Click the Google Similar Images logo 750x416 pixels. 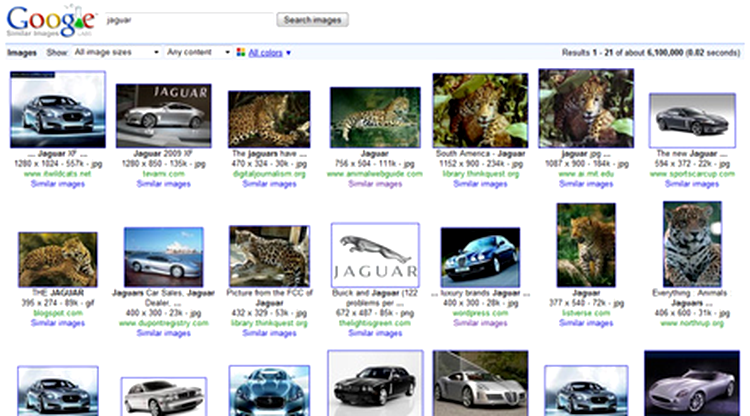tap(51, 20)
